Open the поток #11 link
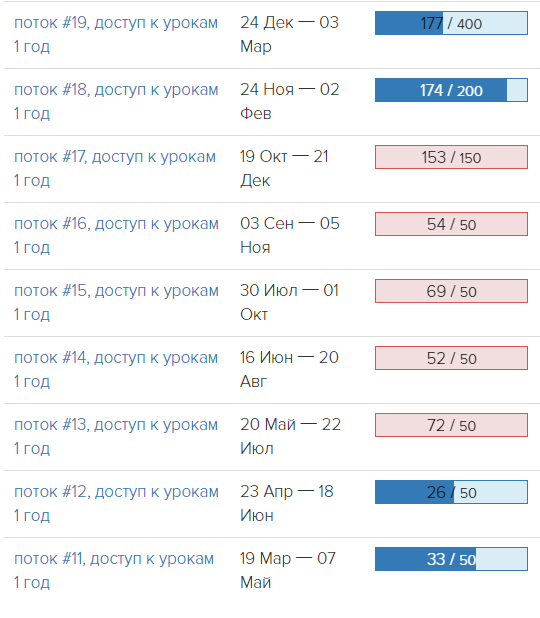Screen dimensions: 540x618 [x=114, y=570]
